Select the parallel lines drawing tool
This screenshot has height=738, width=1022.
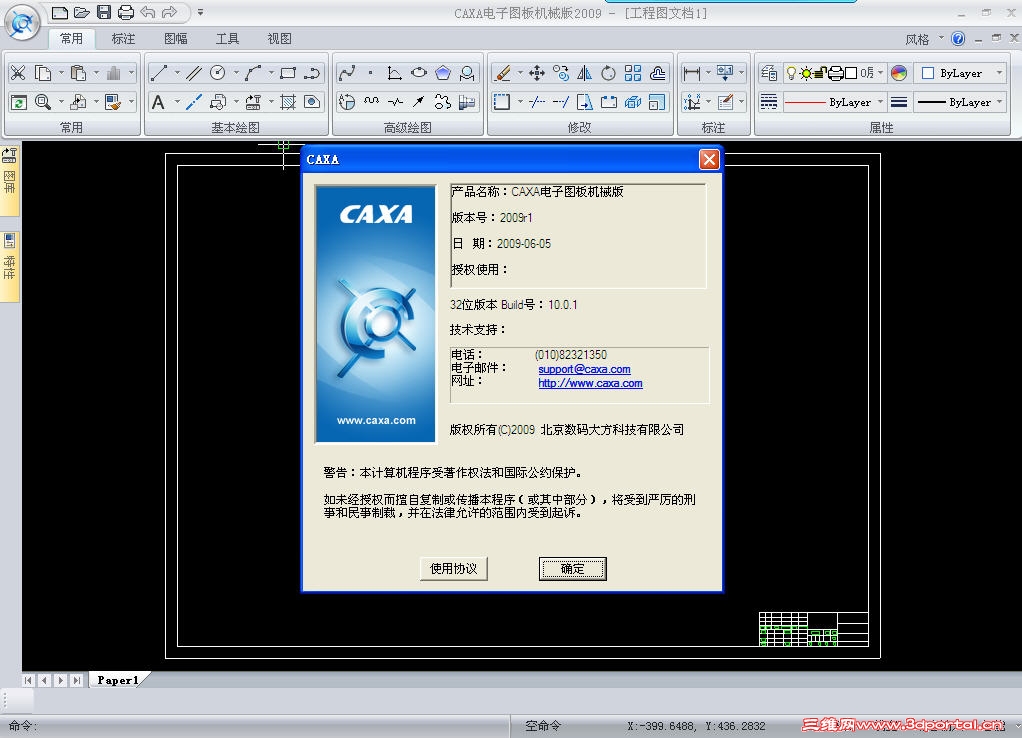[x=194, y=73]
